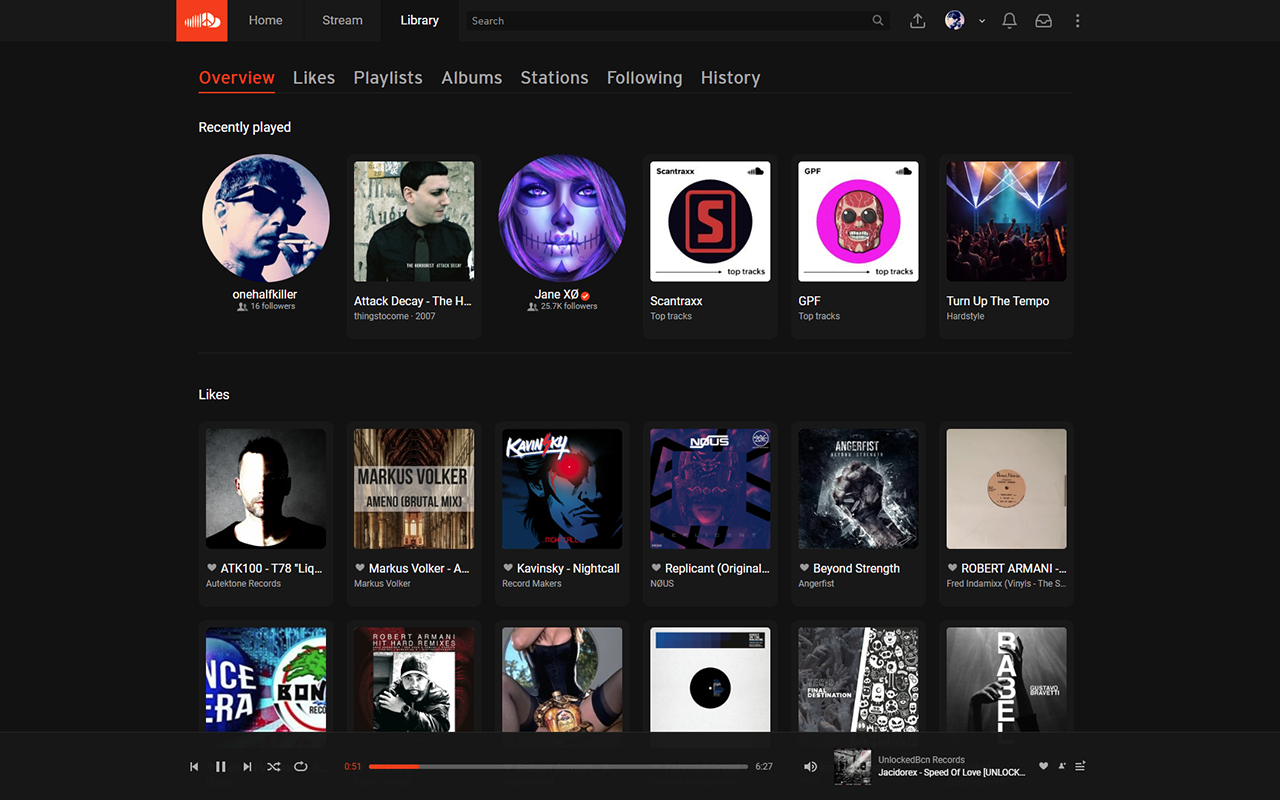Screen dimensions: 1280x800
Task: Toggle shuffle in the player bar
Action: click(x=274, y=767)
